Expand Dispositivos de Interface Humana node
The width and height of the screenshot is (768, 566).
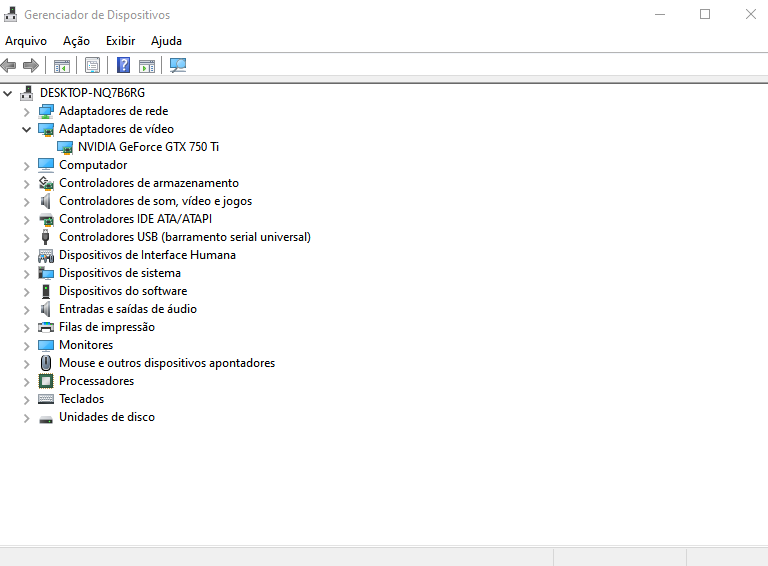tap(26, 256)
